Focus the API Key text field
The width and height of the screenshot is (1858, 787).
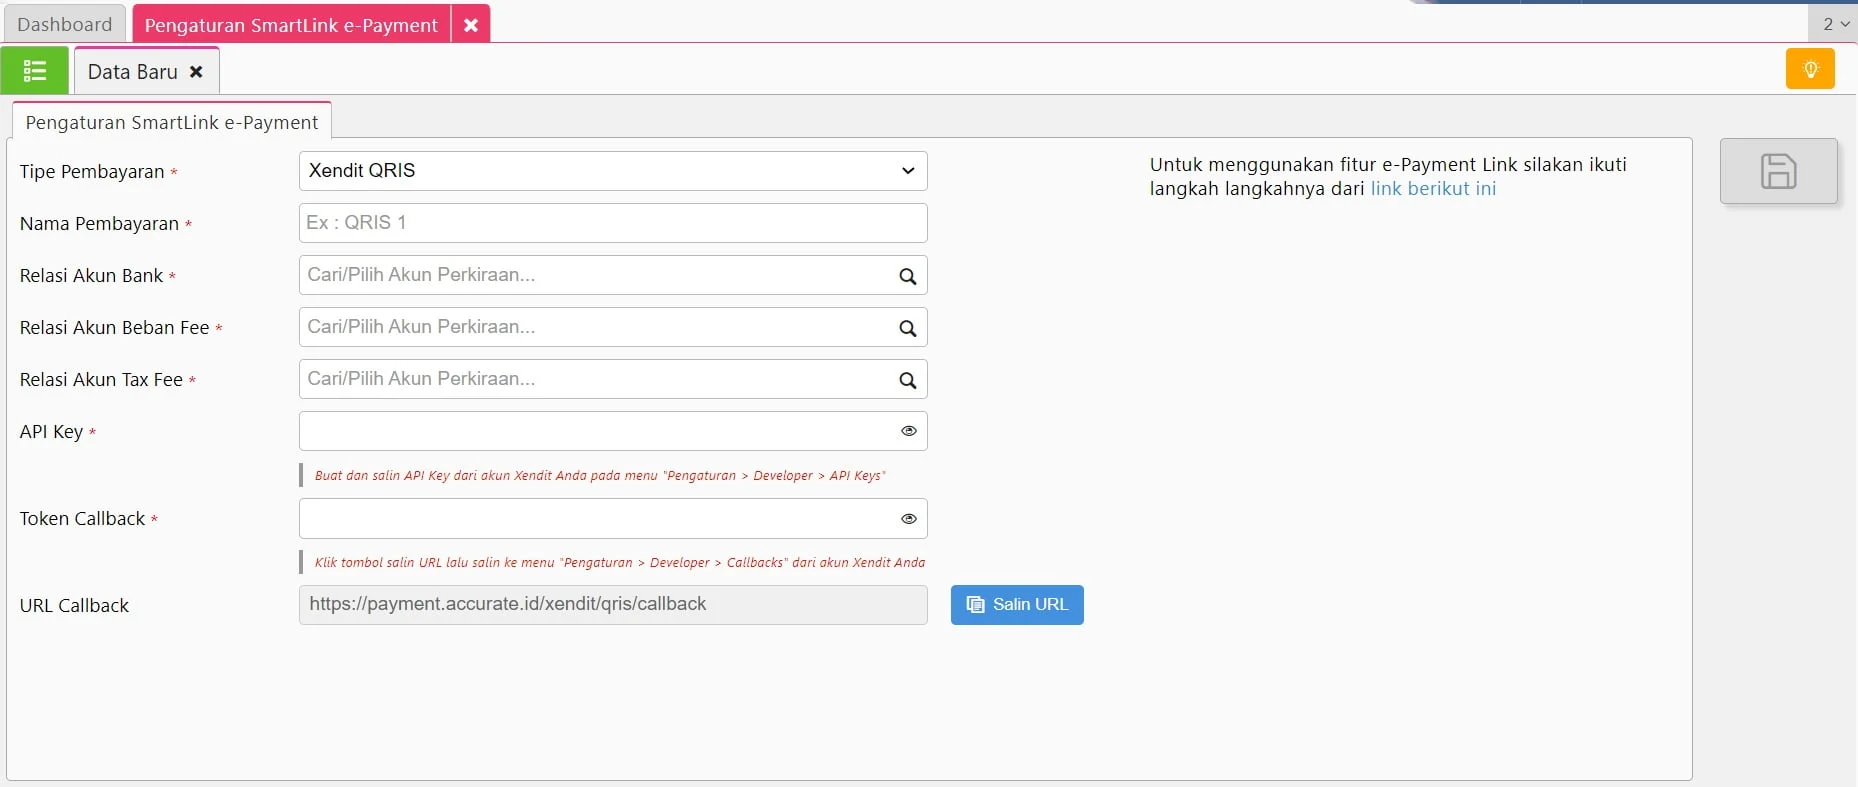click(x=595, y=431)
